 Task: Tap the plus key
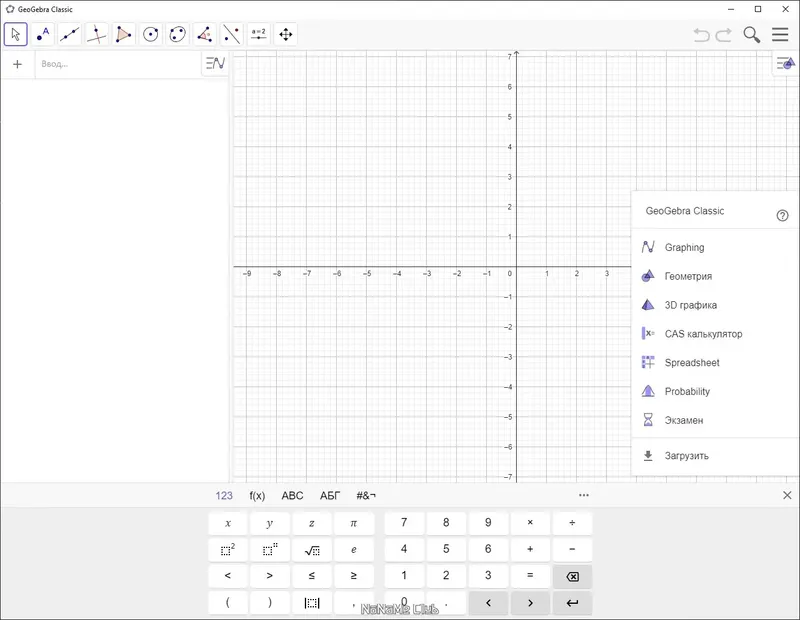coord(530,550)
